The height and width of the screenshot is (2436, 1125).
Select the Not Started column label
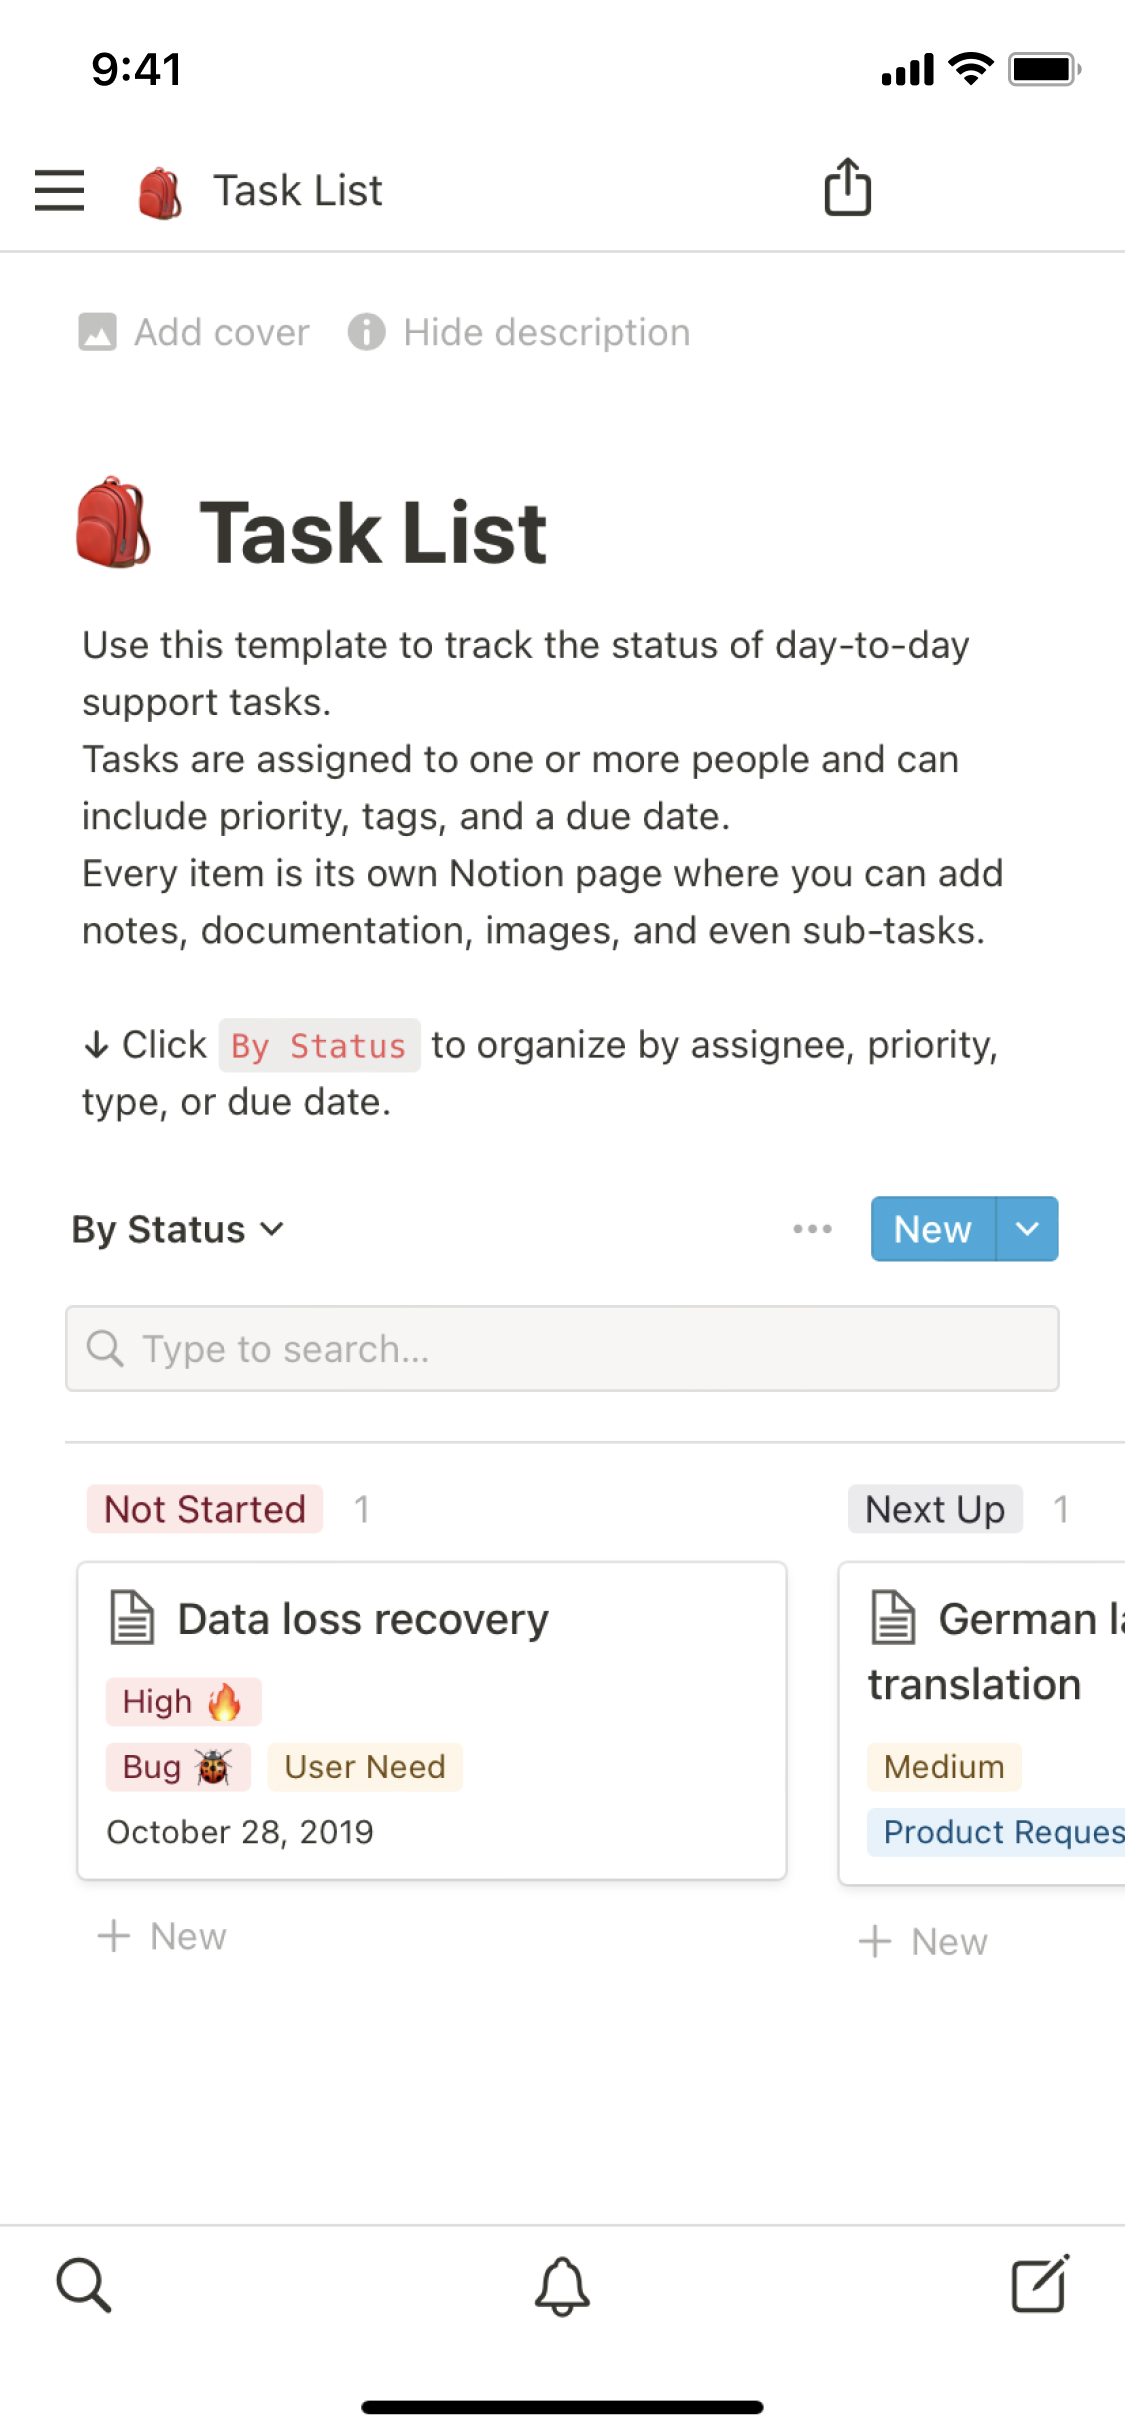205,1509
